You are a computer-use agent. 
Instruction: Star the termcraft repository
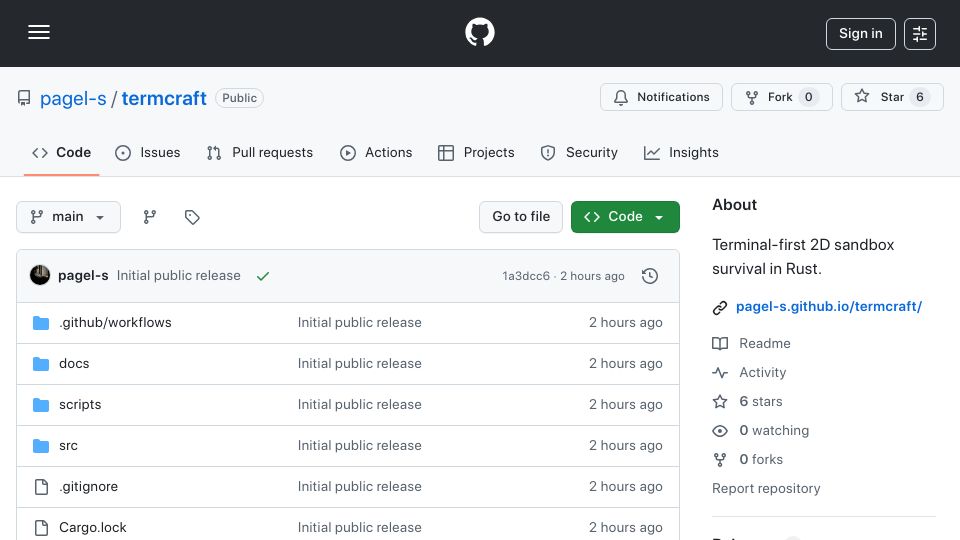point(892,97)
